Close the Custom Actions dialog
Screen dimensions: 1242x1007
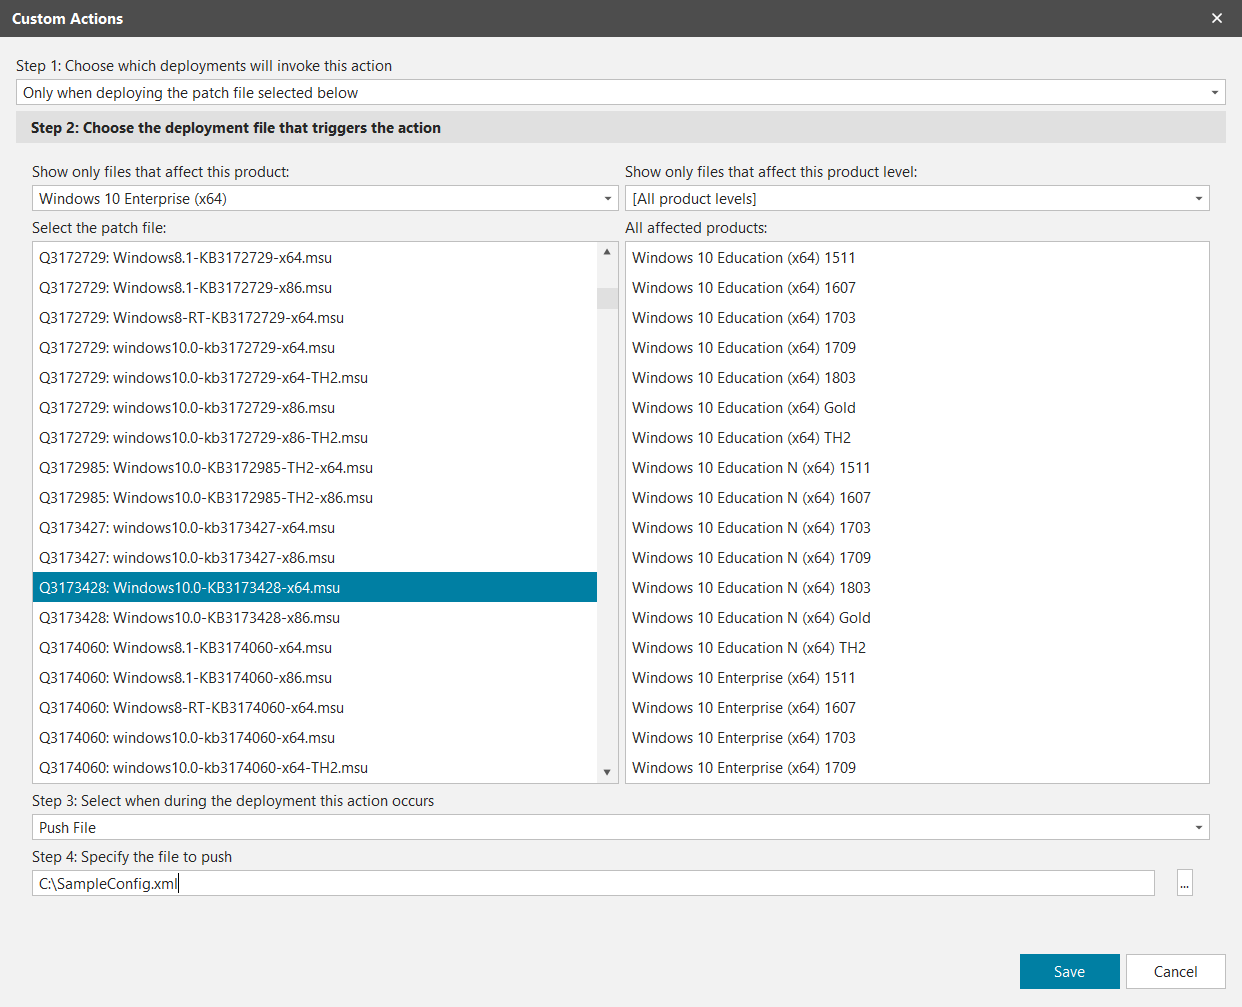(x=1217, y=18)
